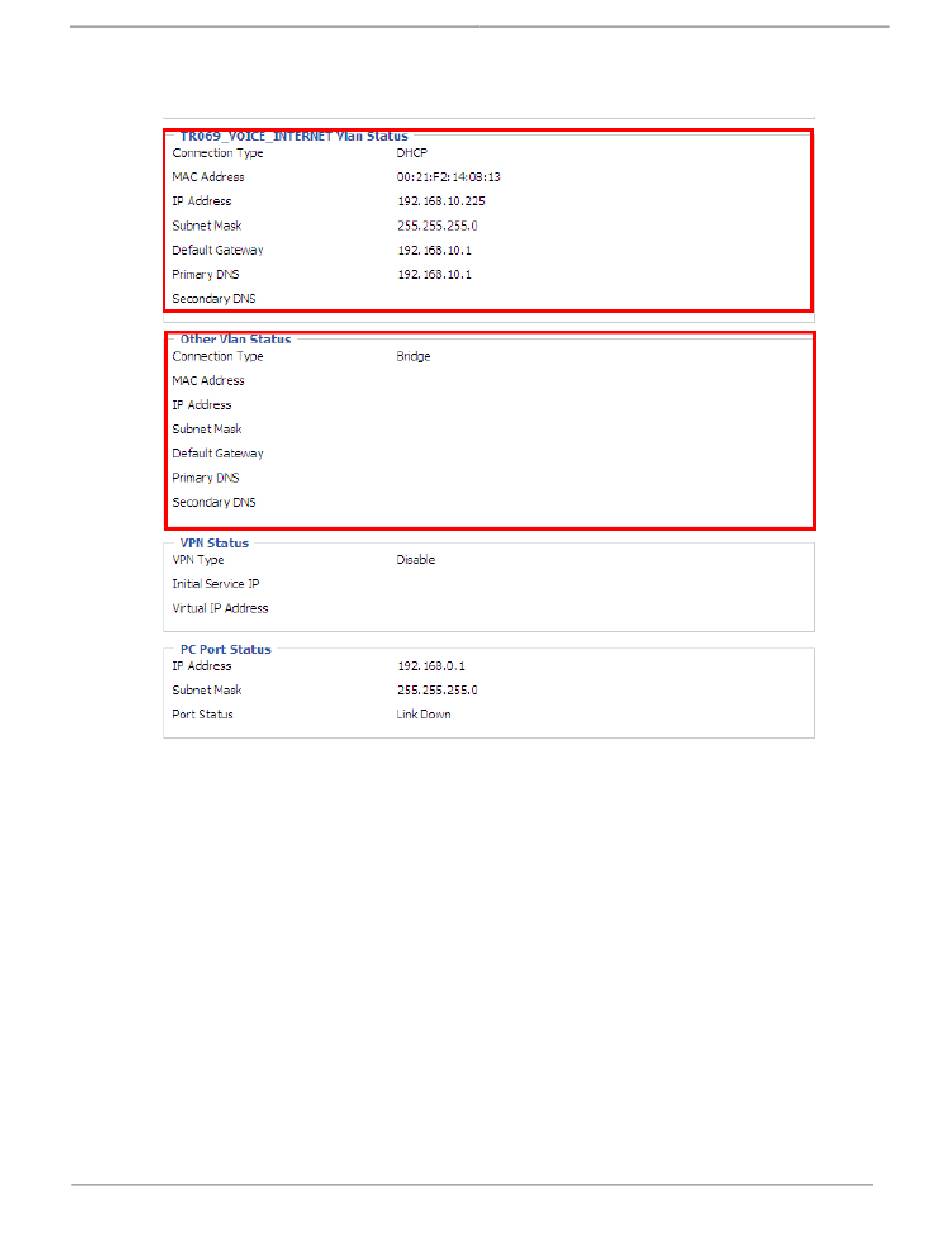The height and width of the screenshot is (1254, 950).
Task: Select "Connection Type" label under Other Vlan Status
Action: (218, 357)
